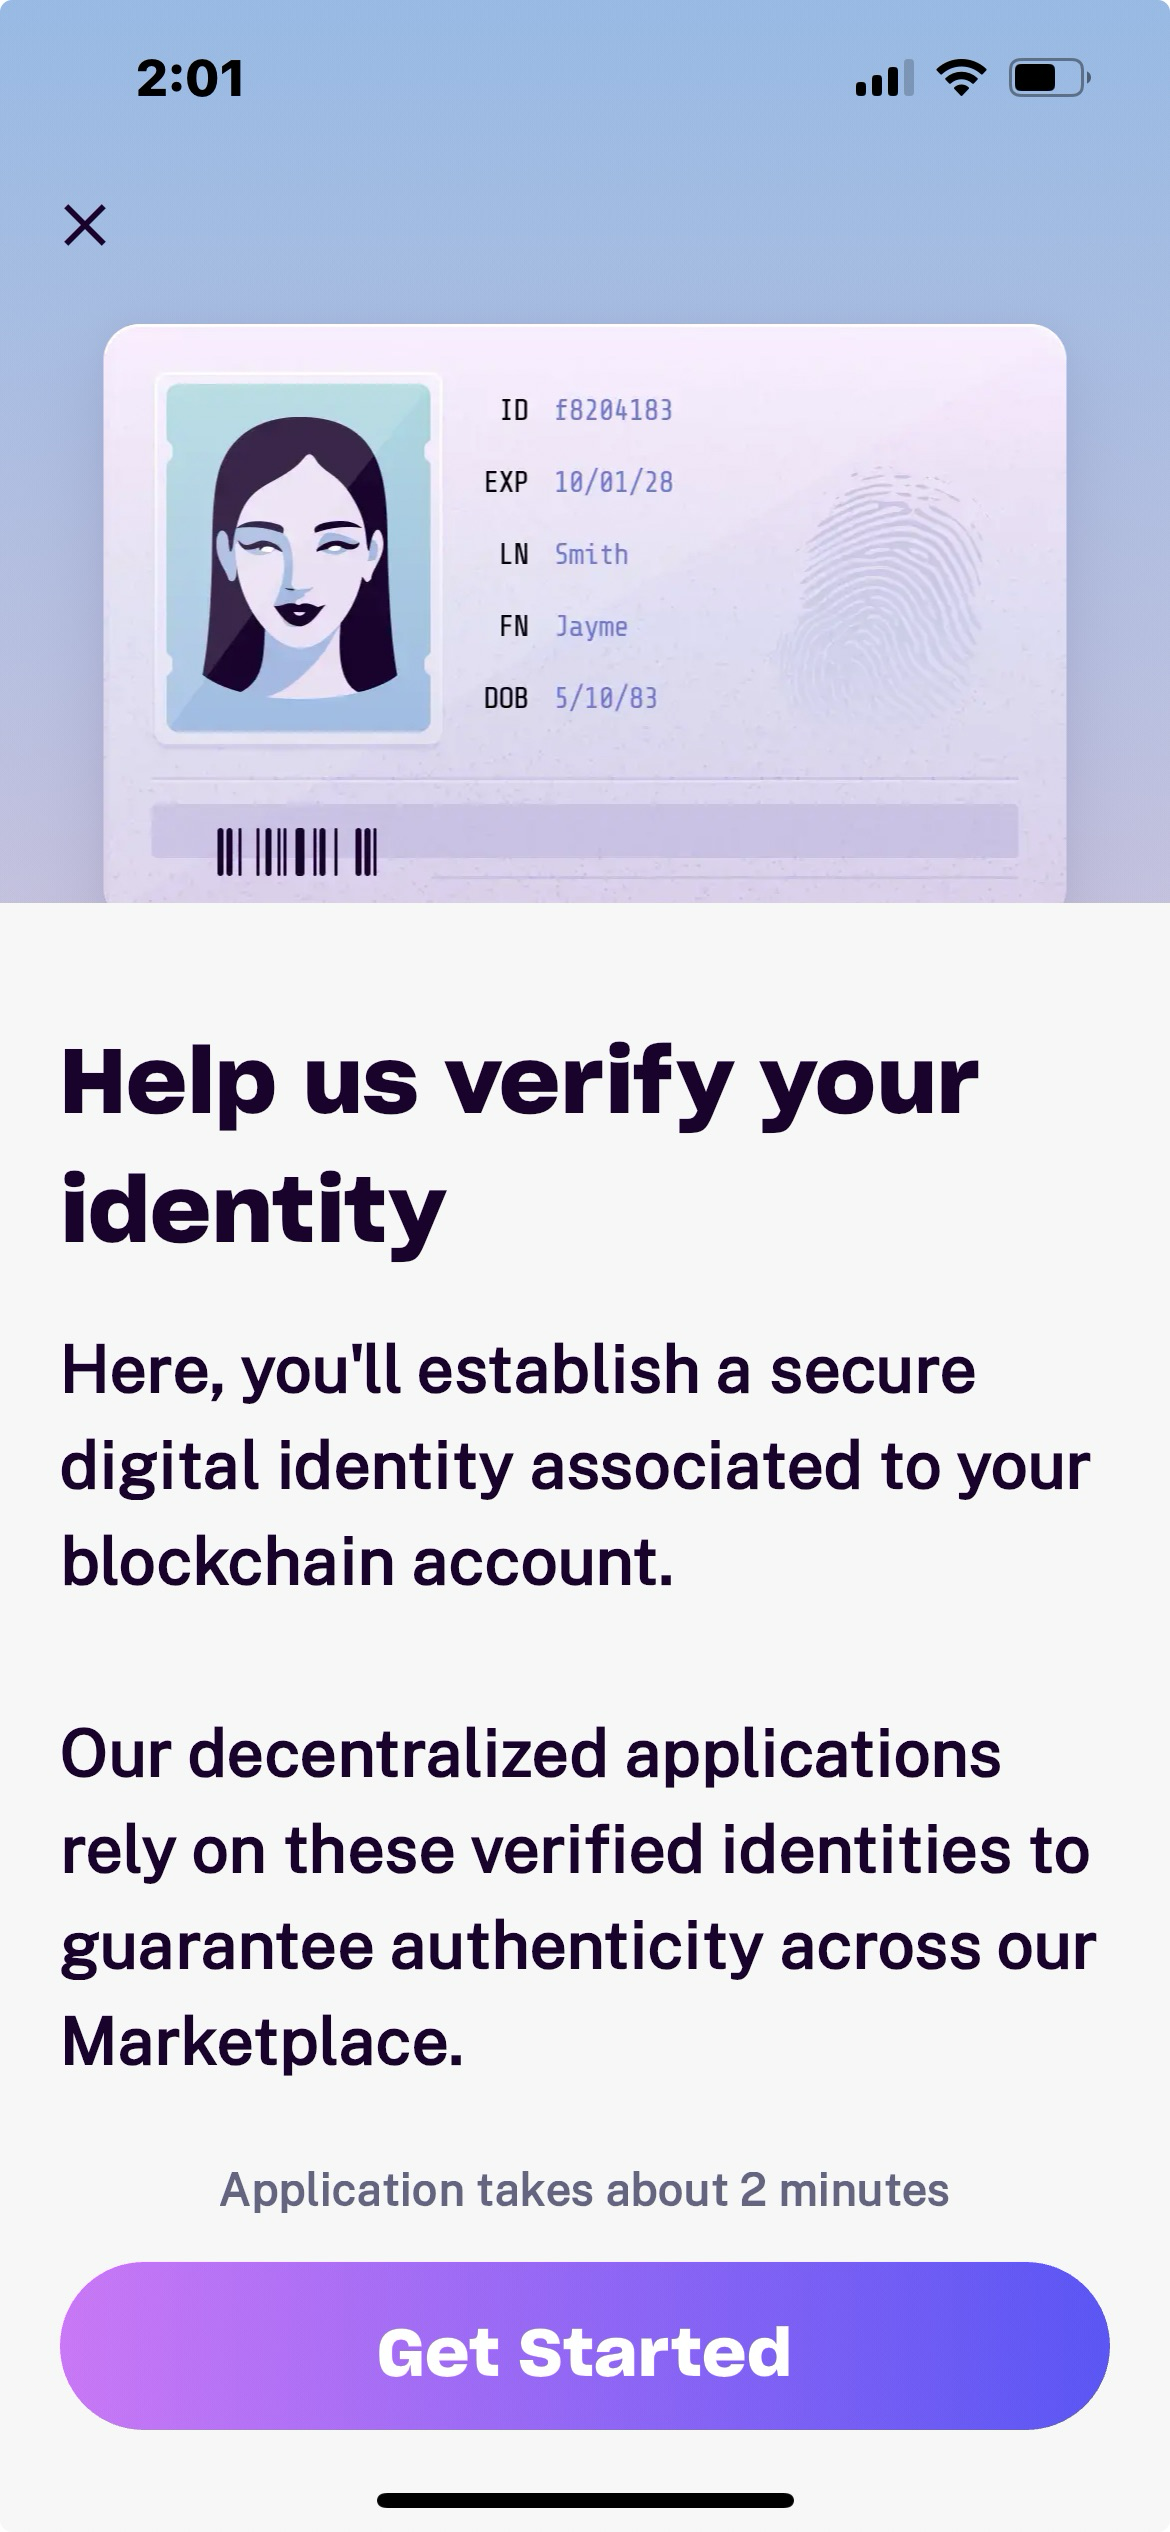
Task: Tap the barcode on ID card
Action: click(297, 852)
